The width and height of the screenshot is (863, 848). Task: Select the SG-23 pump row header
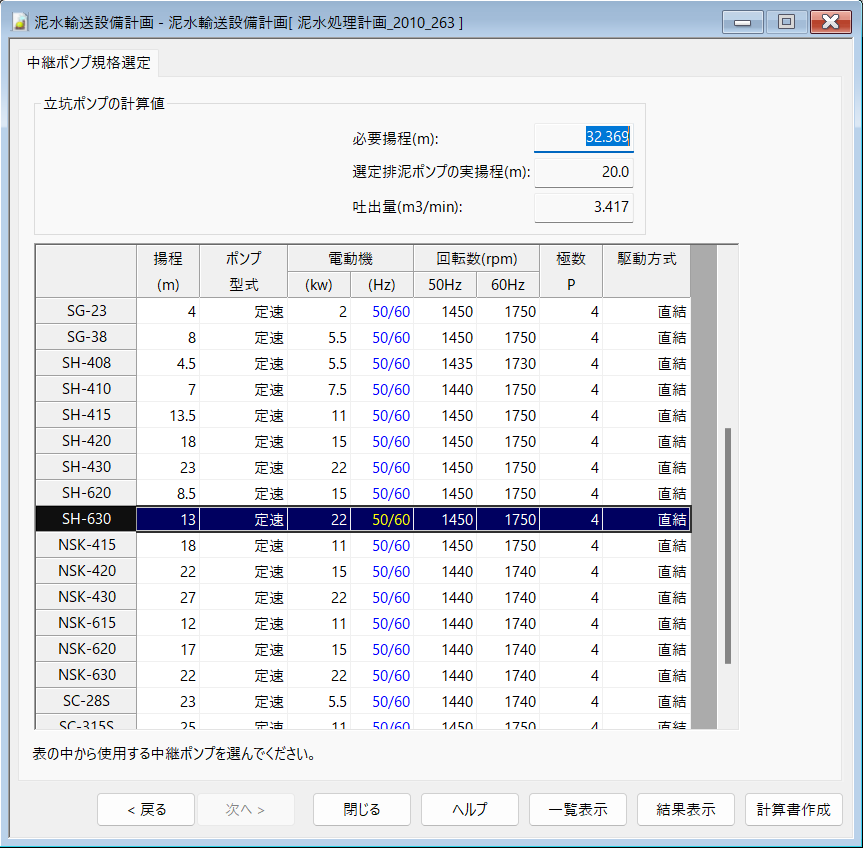(x=86, y=311)
